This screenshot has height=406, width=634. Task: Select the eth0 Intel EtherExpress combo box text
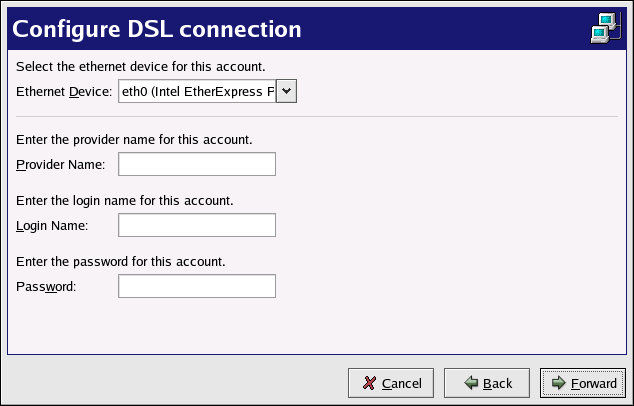coord(196,92)
